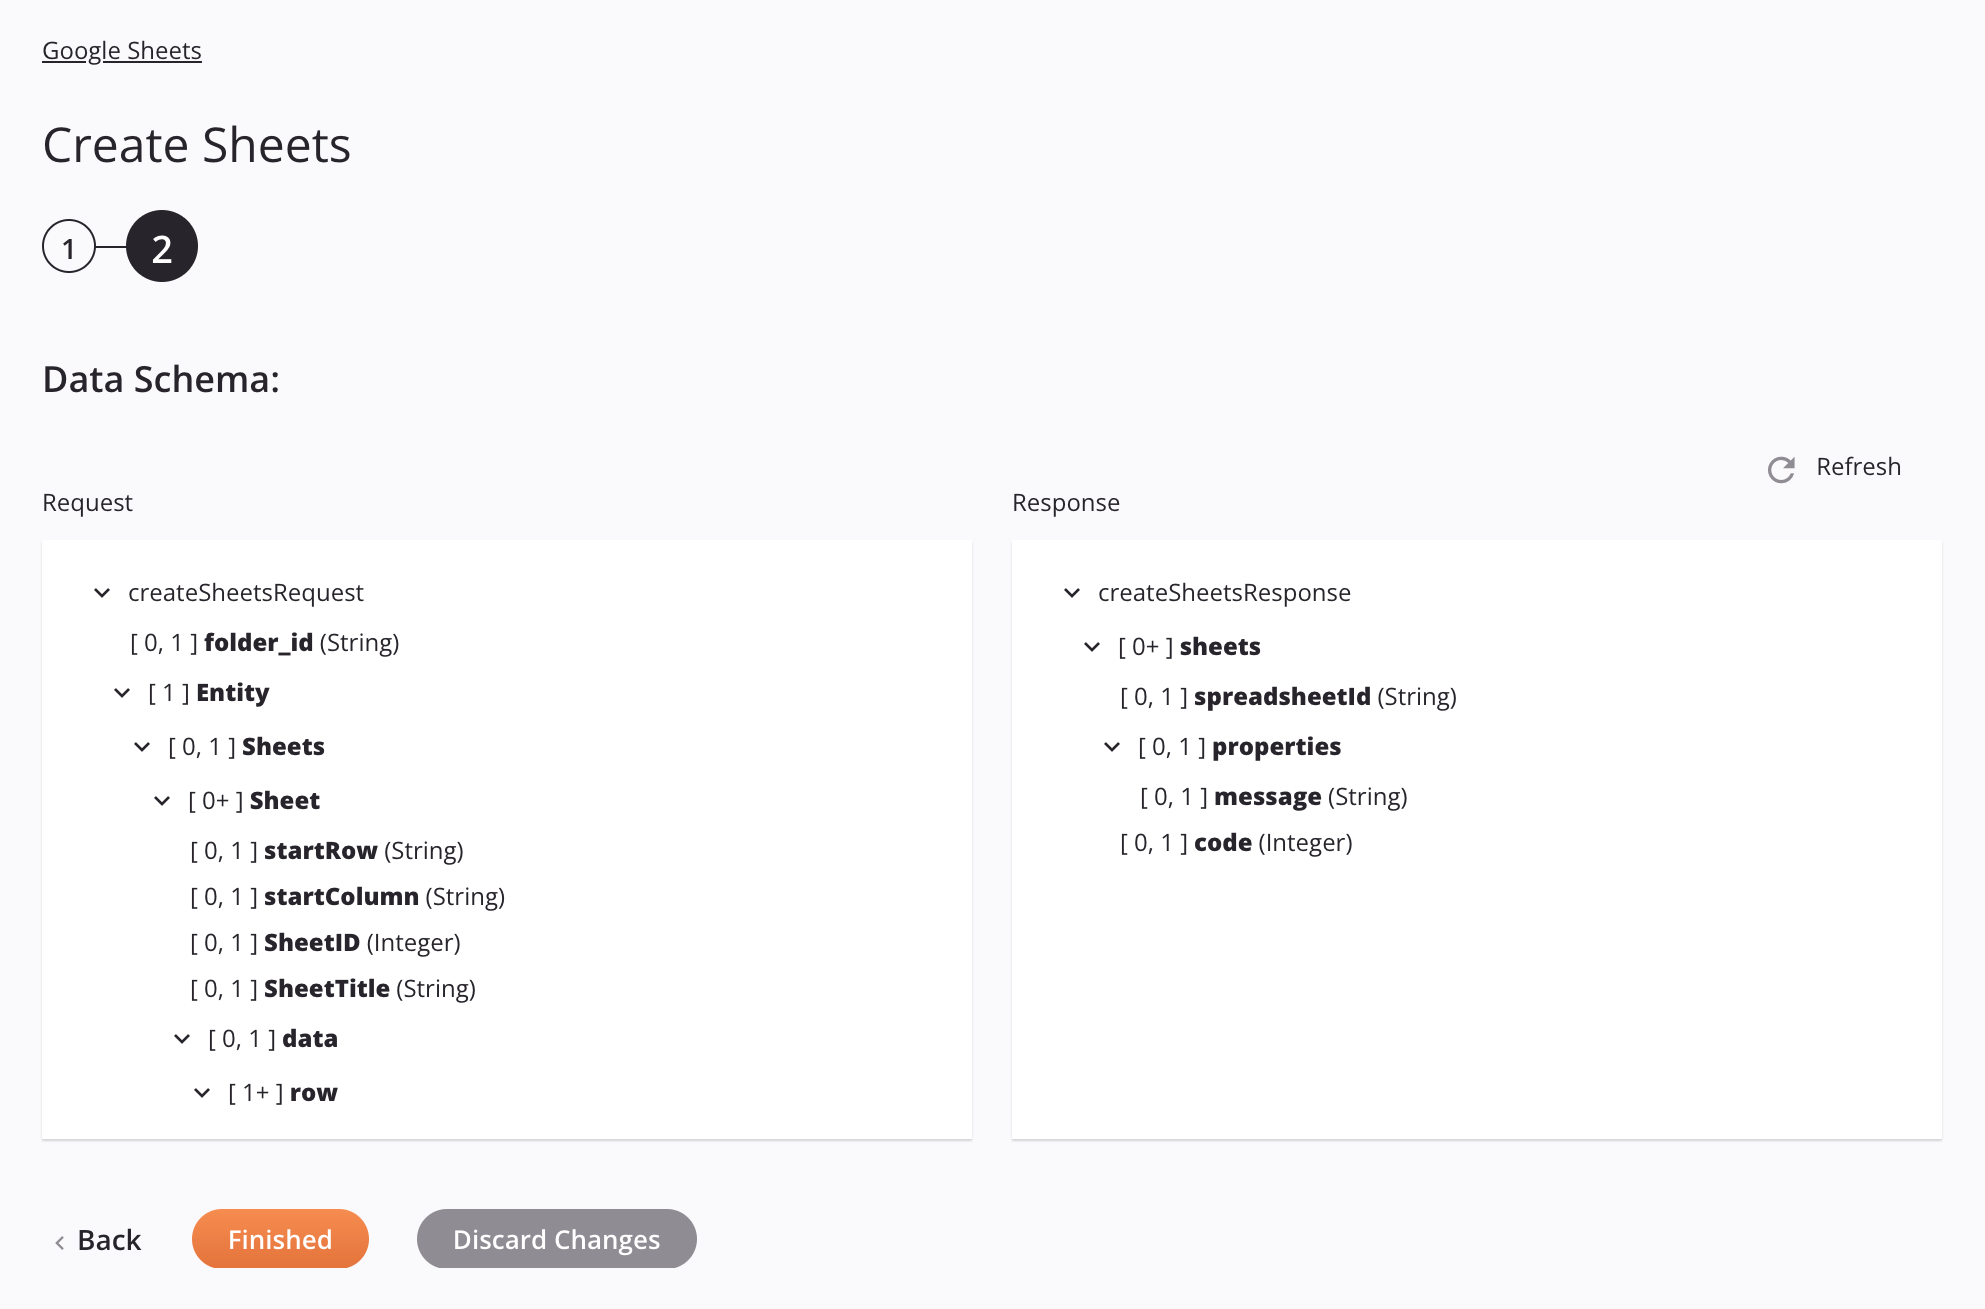This screenshot has height=1309, width=1985.
Task: Click the Back navigation button
Action: 98,1237
